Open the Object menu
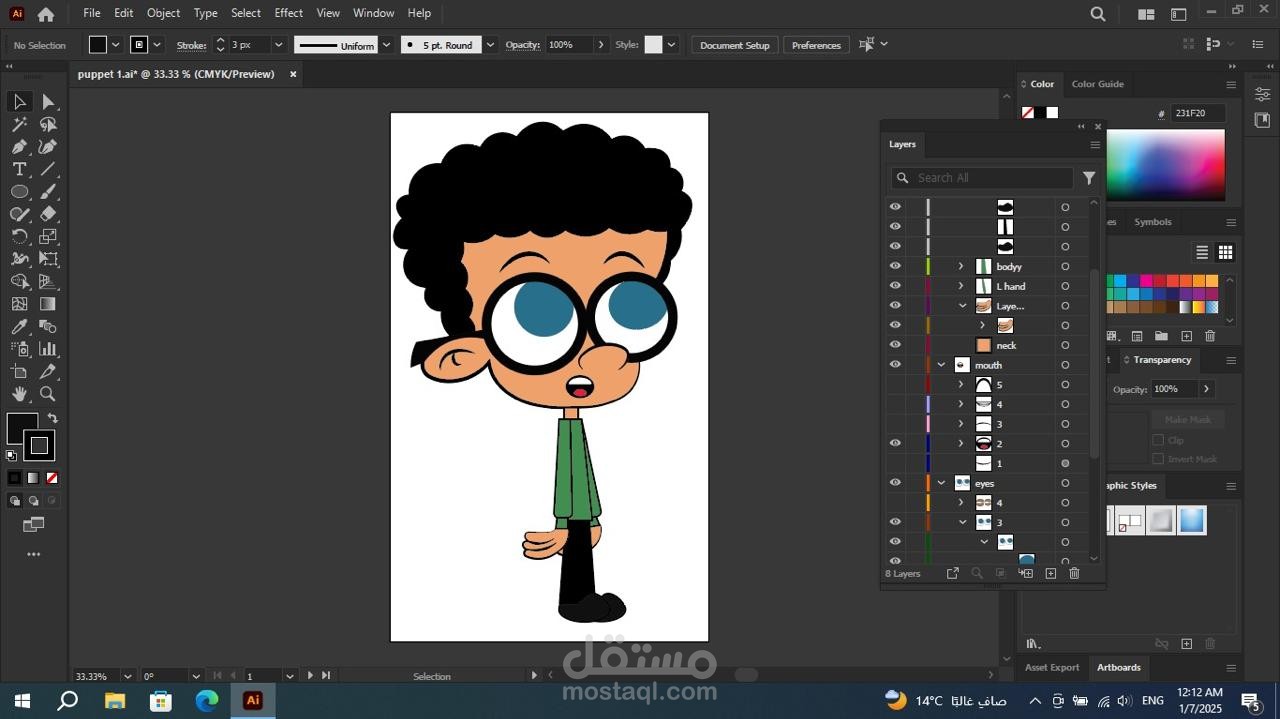This screenshot has height=719, width=1280. pos(163,13)
